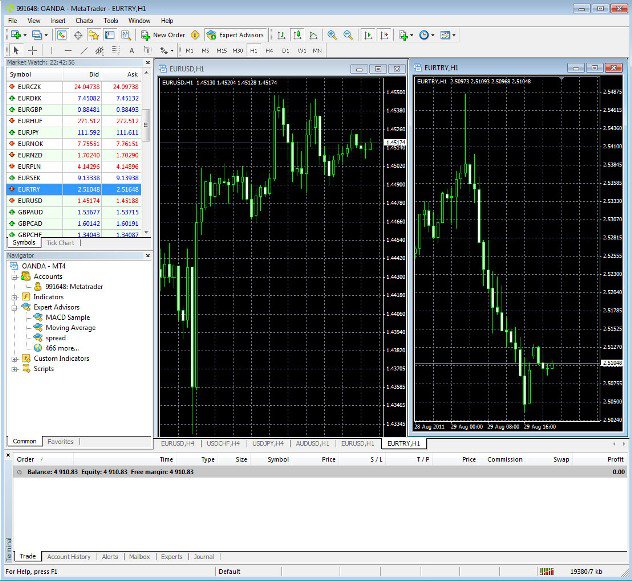Select the Text tool A icon

[131, 50]
